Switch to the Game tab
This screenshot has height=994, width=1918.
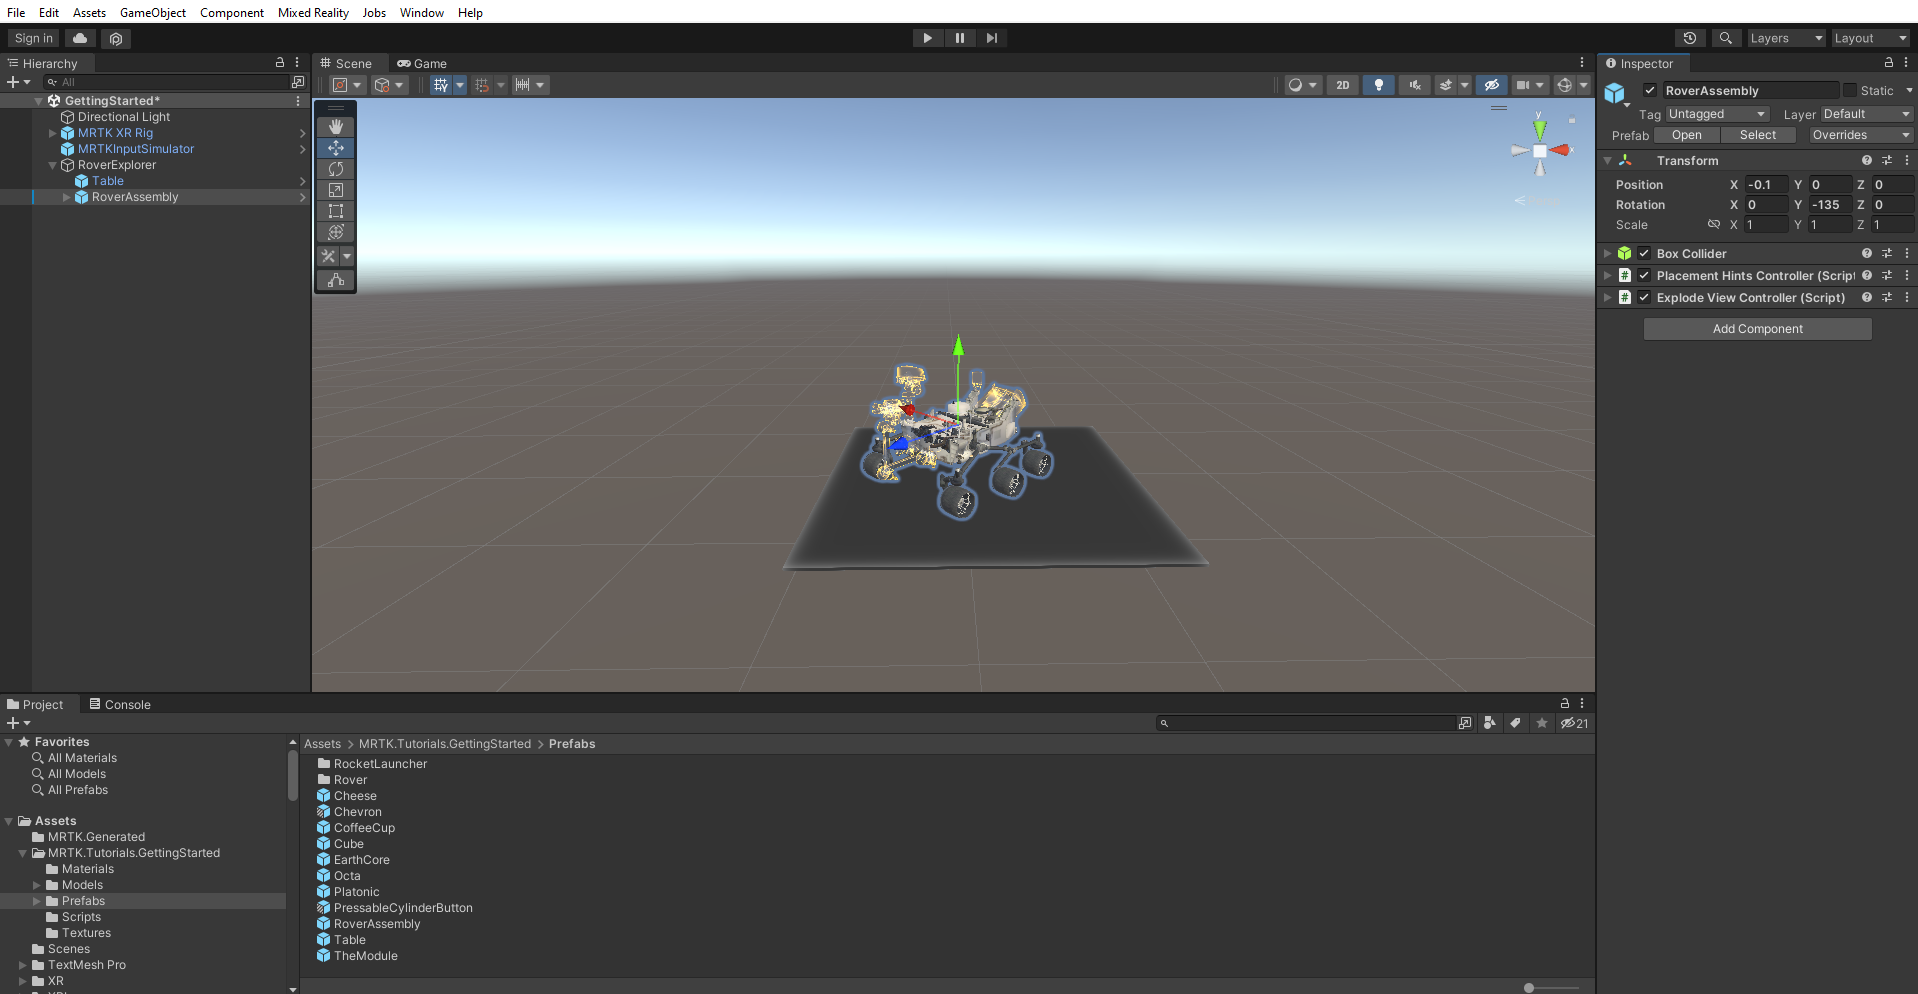click(x=422, y=63)
